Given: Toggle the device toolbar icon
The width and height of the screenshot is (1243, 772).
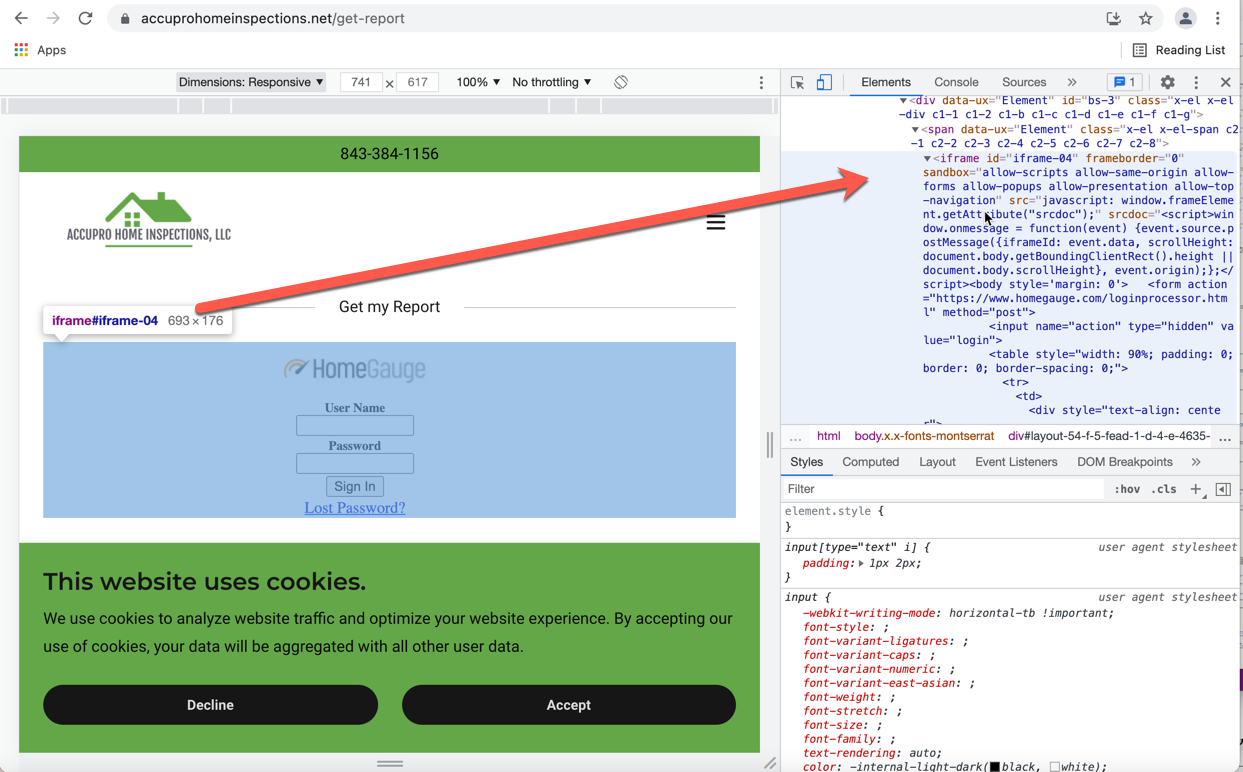Looking at the screenshot, I should pyautogui.click(x=824, y=83).
